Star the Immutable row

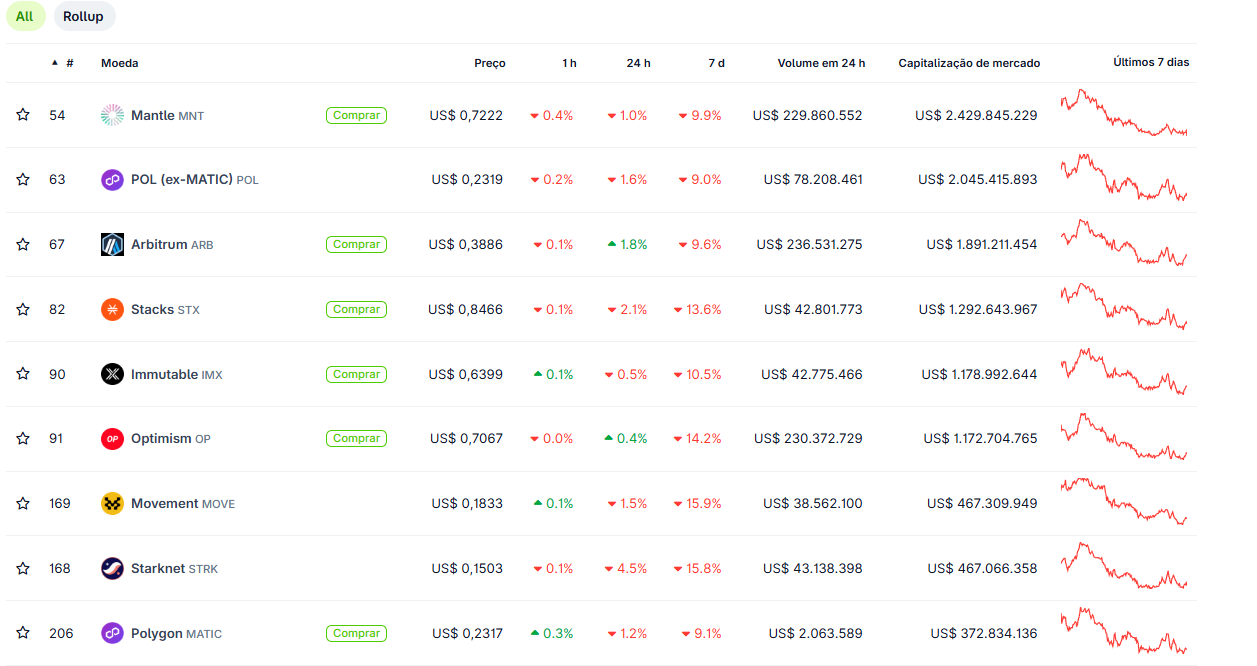[x=23, y=374]
